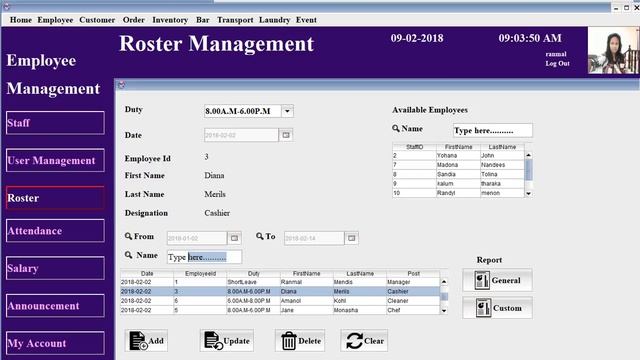Screen dimensions: 640x360
Task: Select the Roster sidebar button
Action: [x=55, y=198]
